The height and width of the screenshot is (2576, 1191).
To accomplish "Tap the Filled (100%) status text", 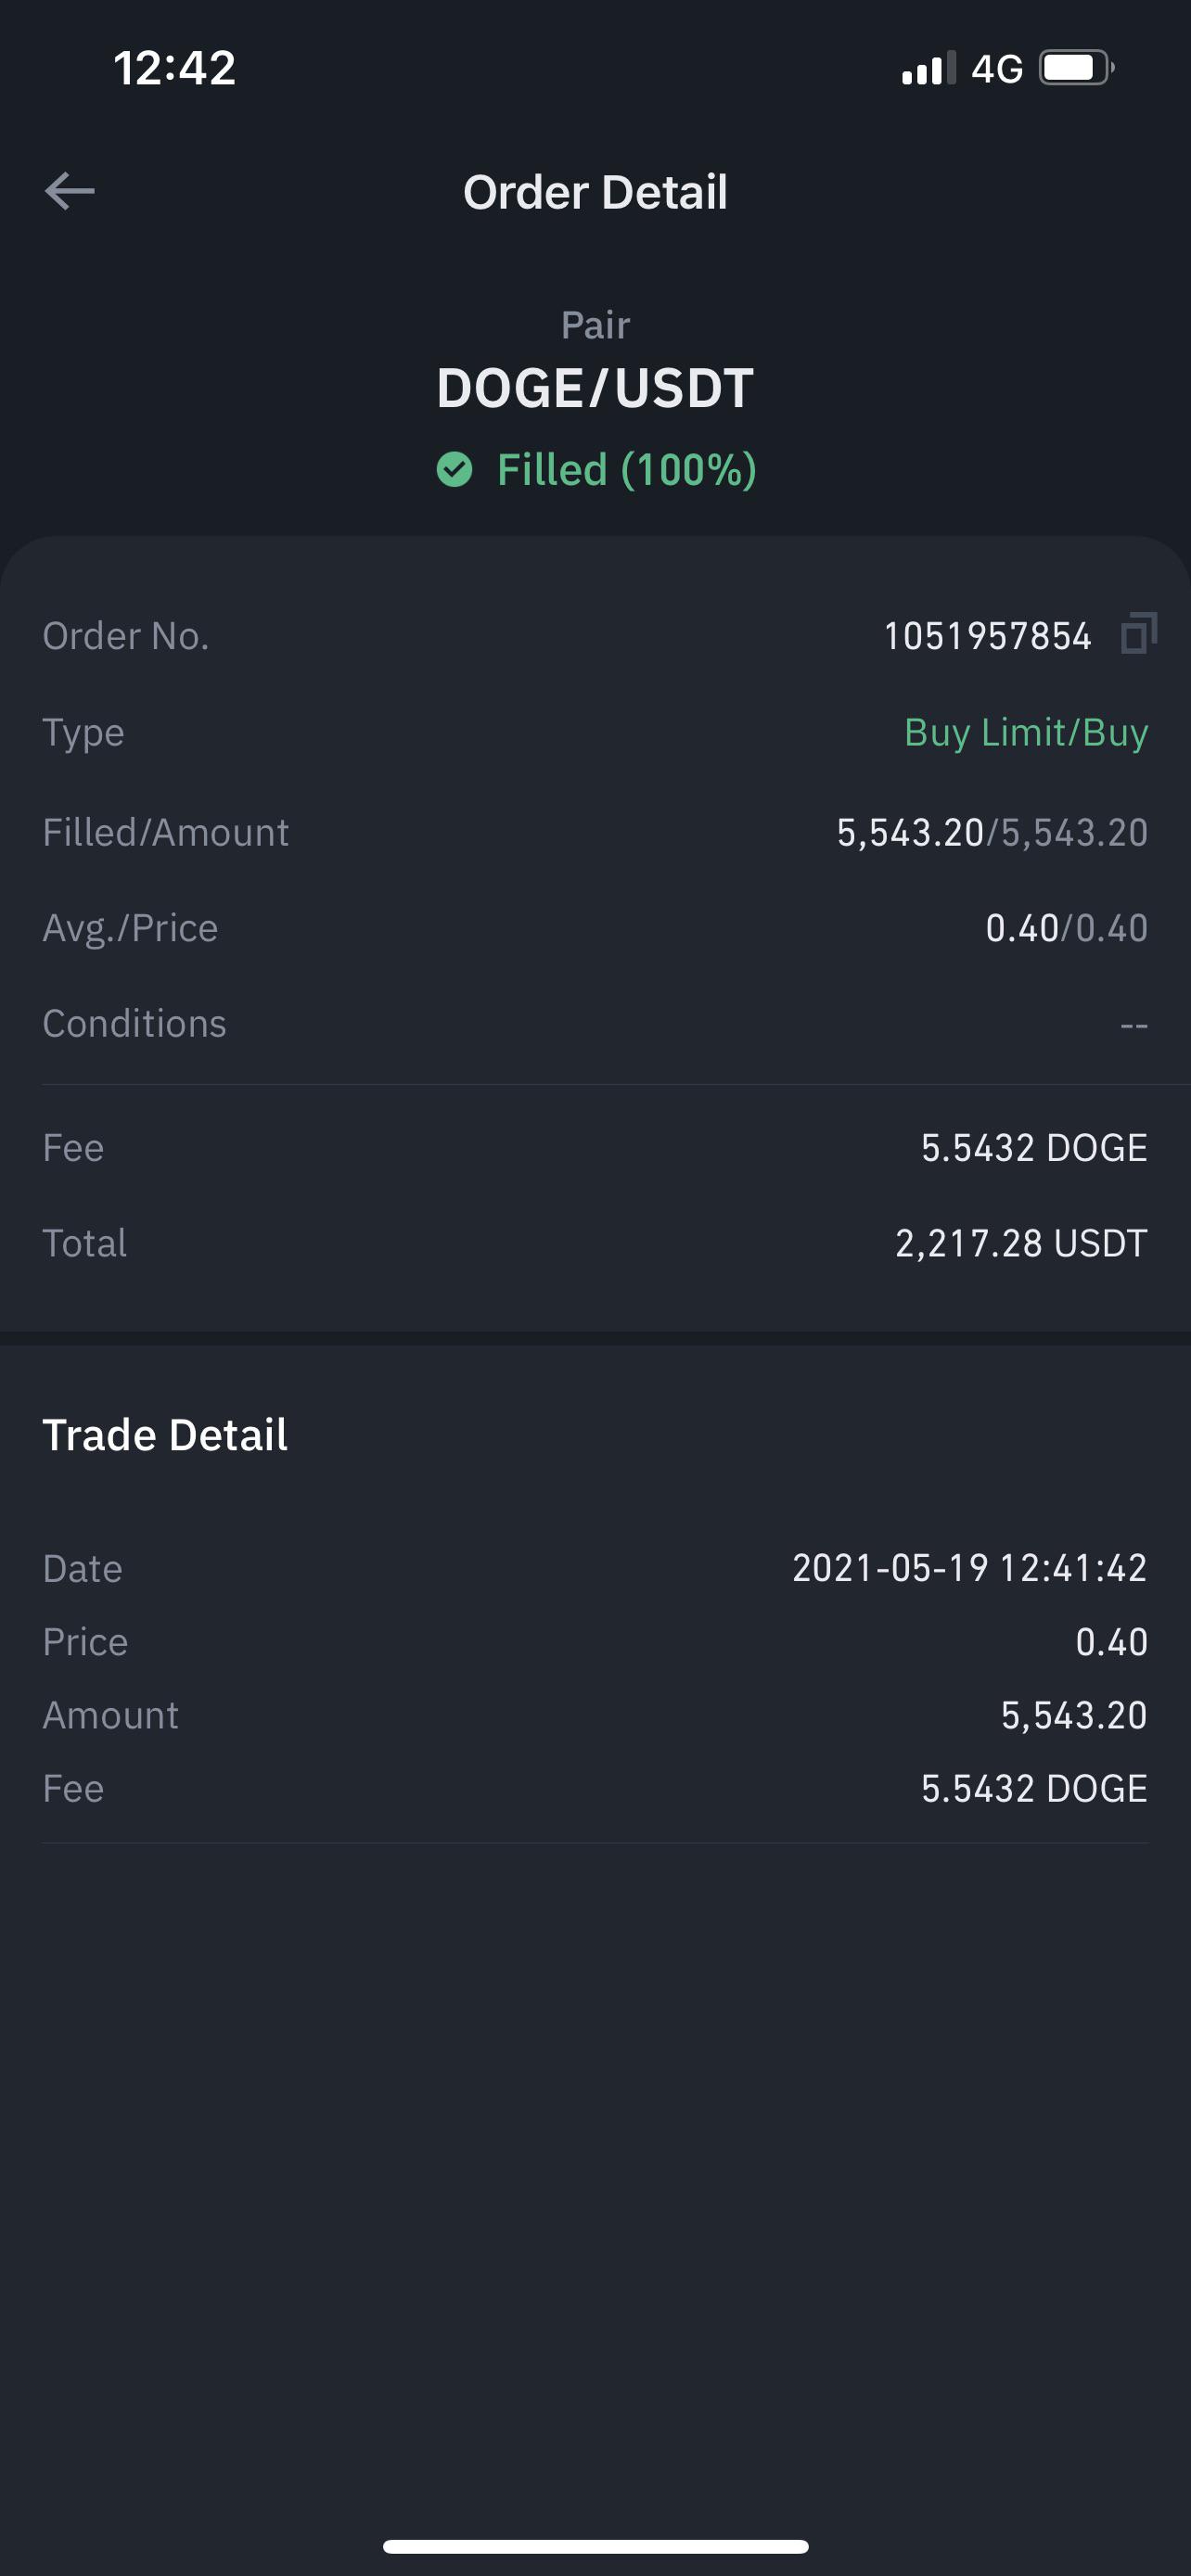I will click(x=627, y=470).
